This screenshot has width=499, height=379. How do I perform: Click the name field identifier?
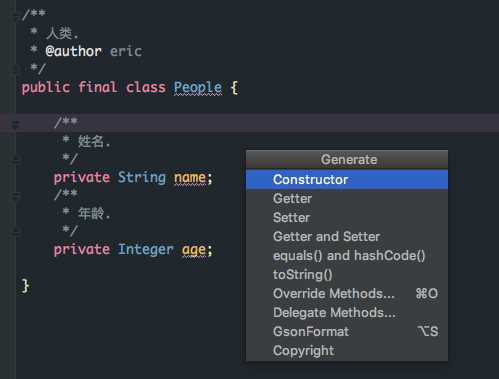(190, 178)
